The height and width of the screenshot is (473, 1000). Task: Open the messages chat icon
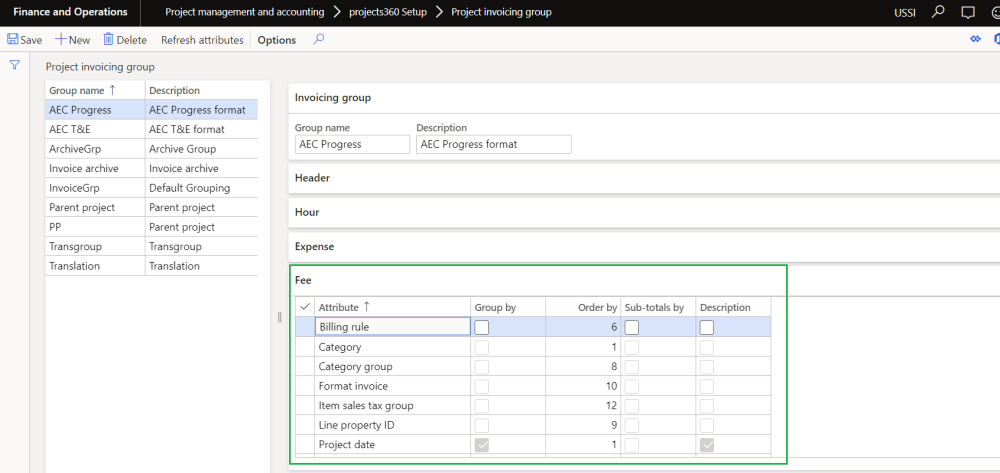click(x=967, y=12)
